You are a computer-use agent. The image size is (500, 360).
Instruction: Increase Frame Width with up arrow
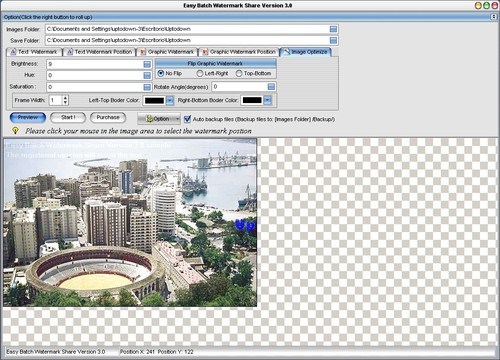pos(65,98)
